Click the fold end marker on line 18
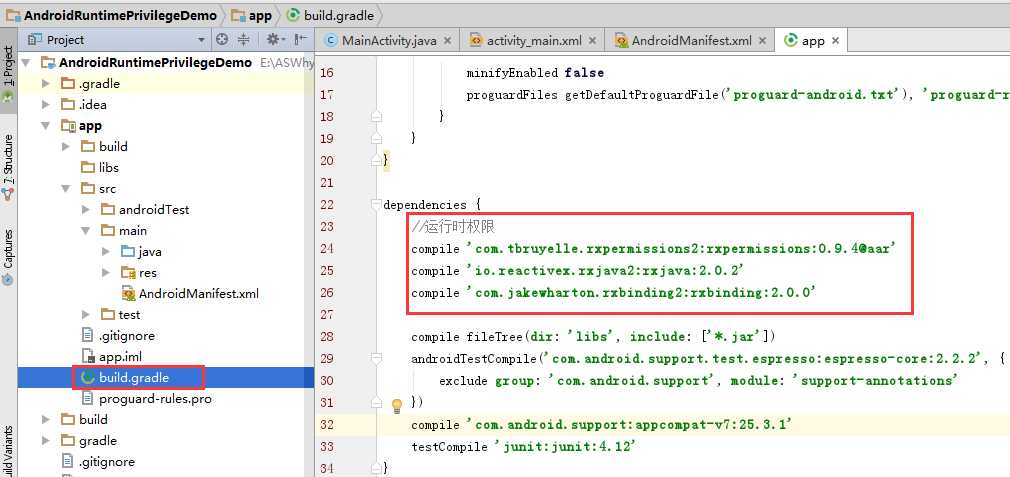1010x477 pixels. coord(376,117)
